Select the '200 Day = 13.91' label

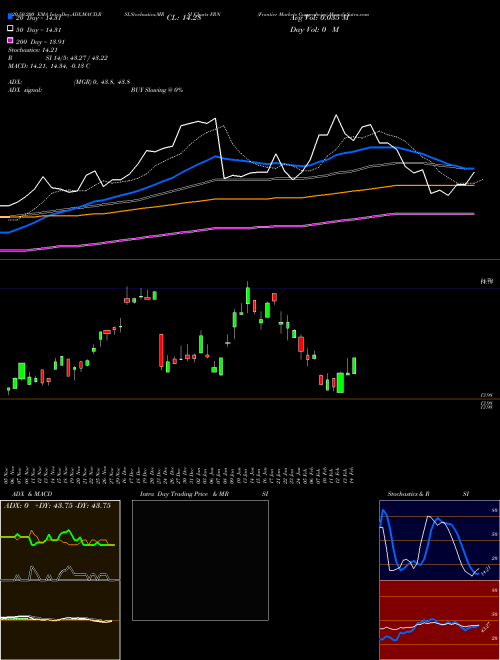(x=40, y=42)
